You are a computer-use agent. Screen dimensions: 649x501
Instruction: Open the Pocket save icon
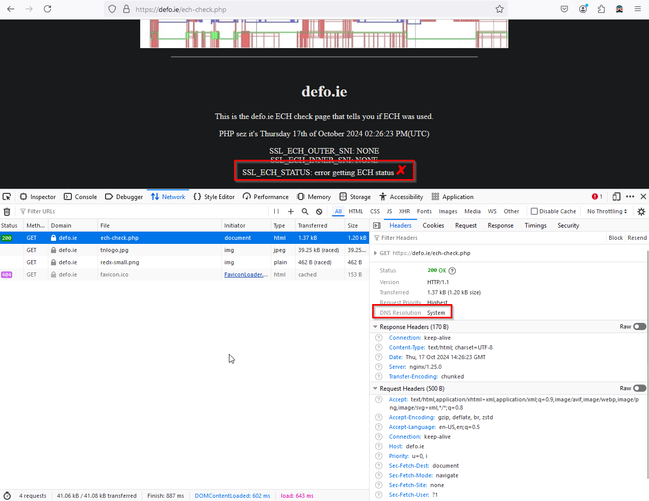(x=564, y=9)
